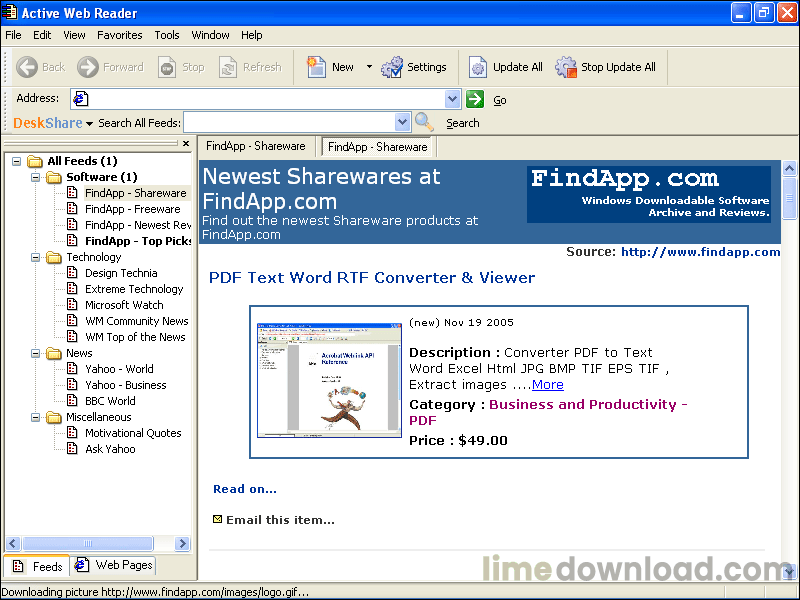Click the All Feeds folder icon

tap(35, 161)
